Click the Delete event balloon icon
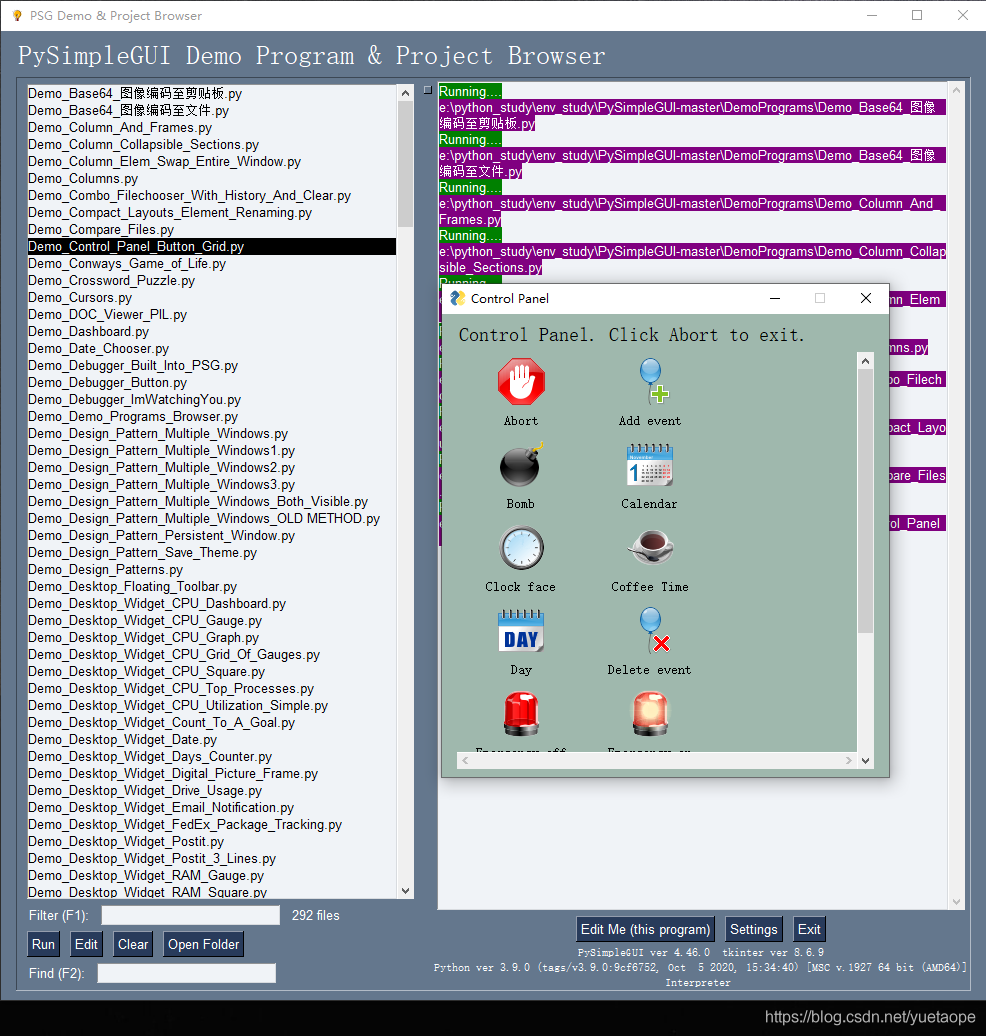986x1036 pixels. (x=654, y=630)
